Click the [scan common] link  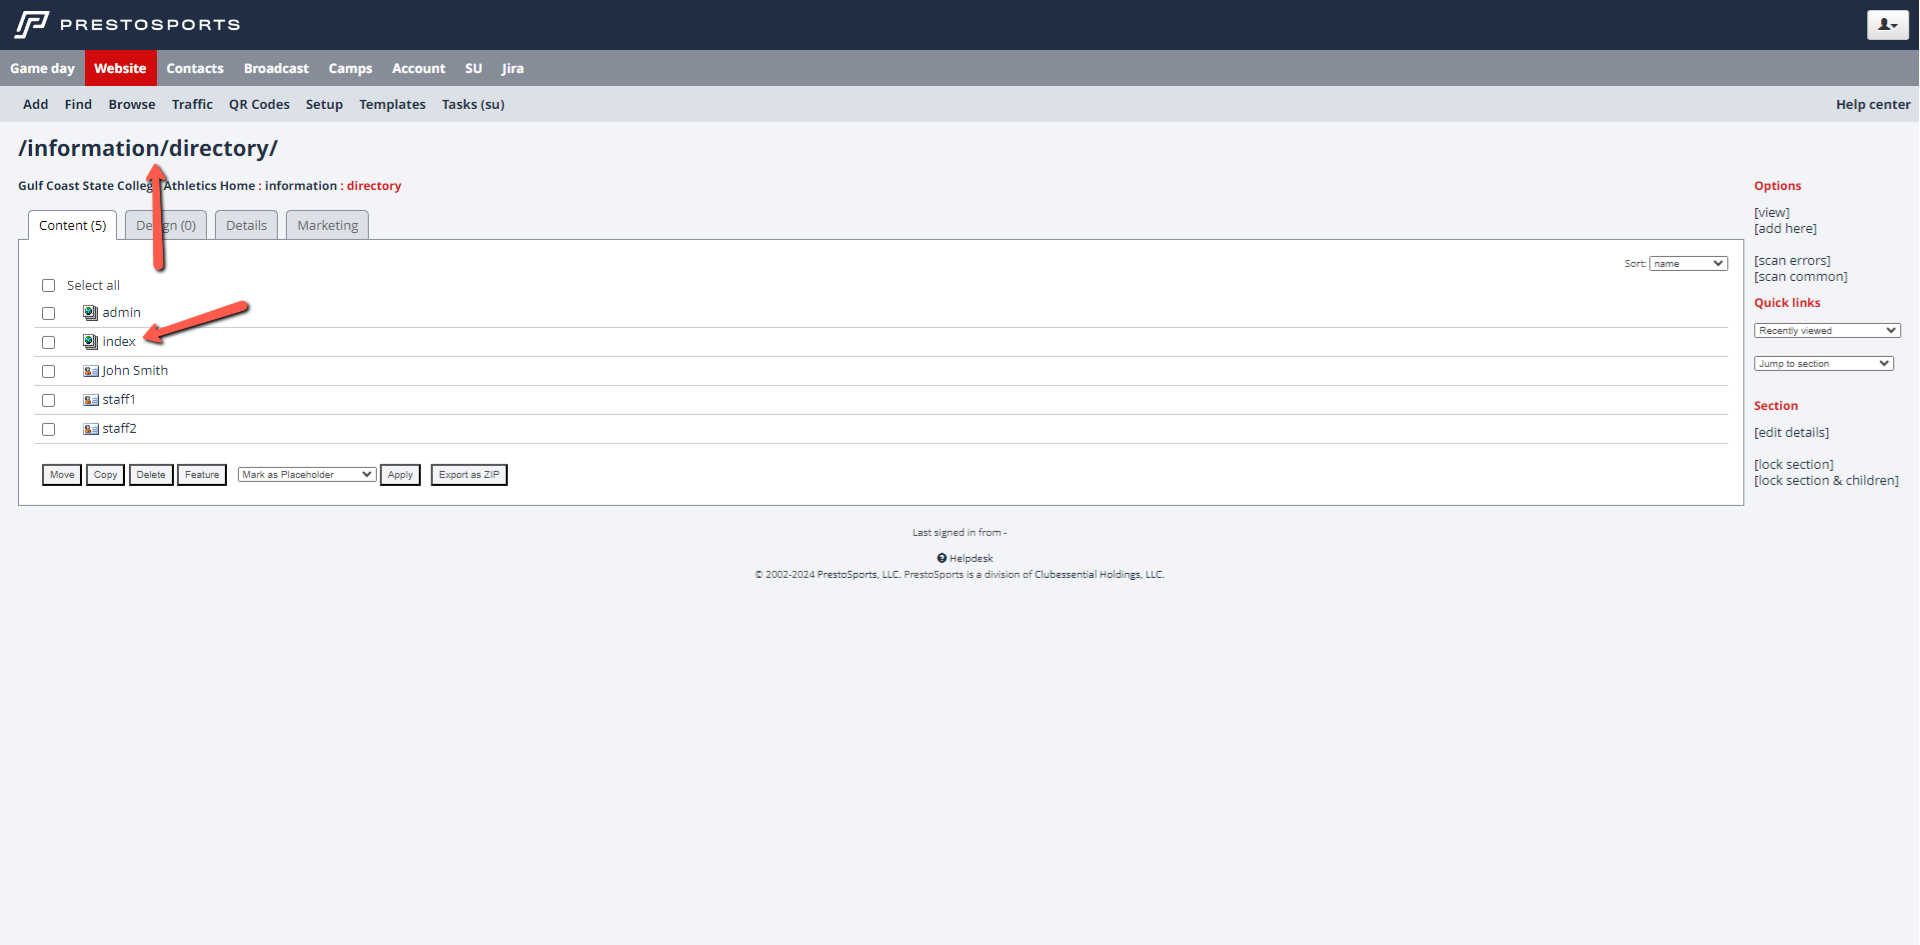click(x=1801, y=277)
